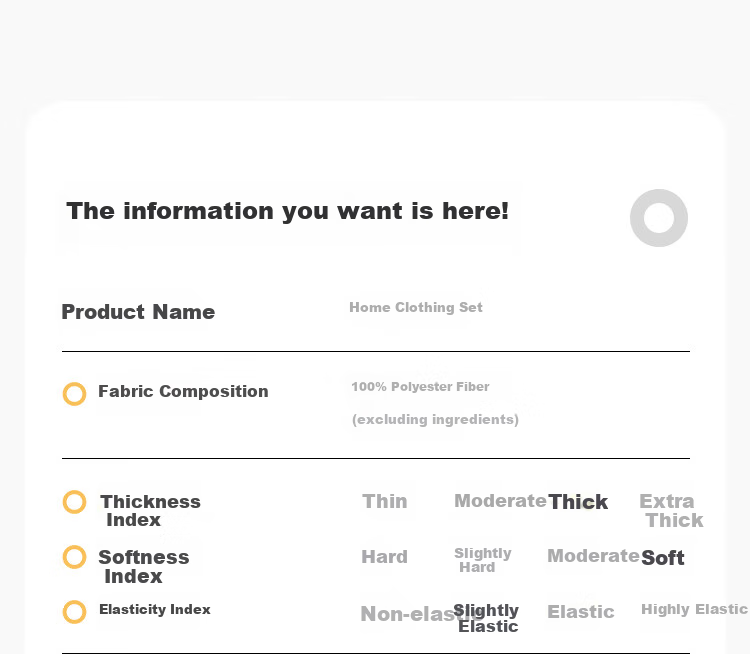Click the Fabric Composition label
Screen dimensions: 750x654
tap(183, 391)
